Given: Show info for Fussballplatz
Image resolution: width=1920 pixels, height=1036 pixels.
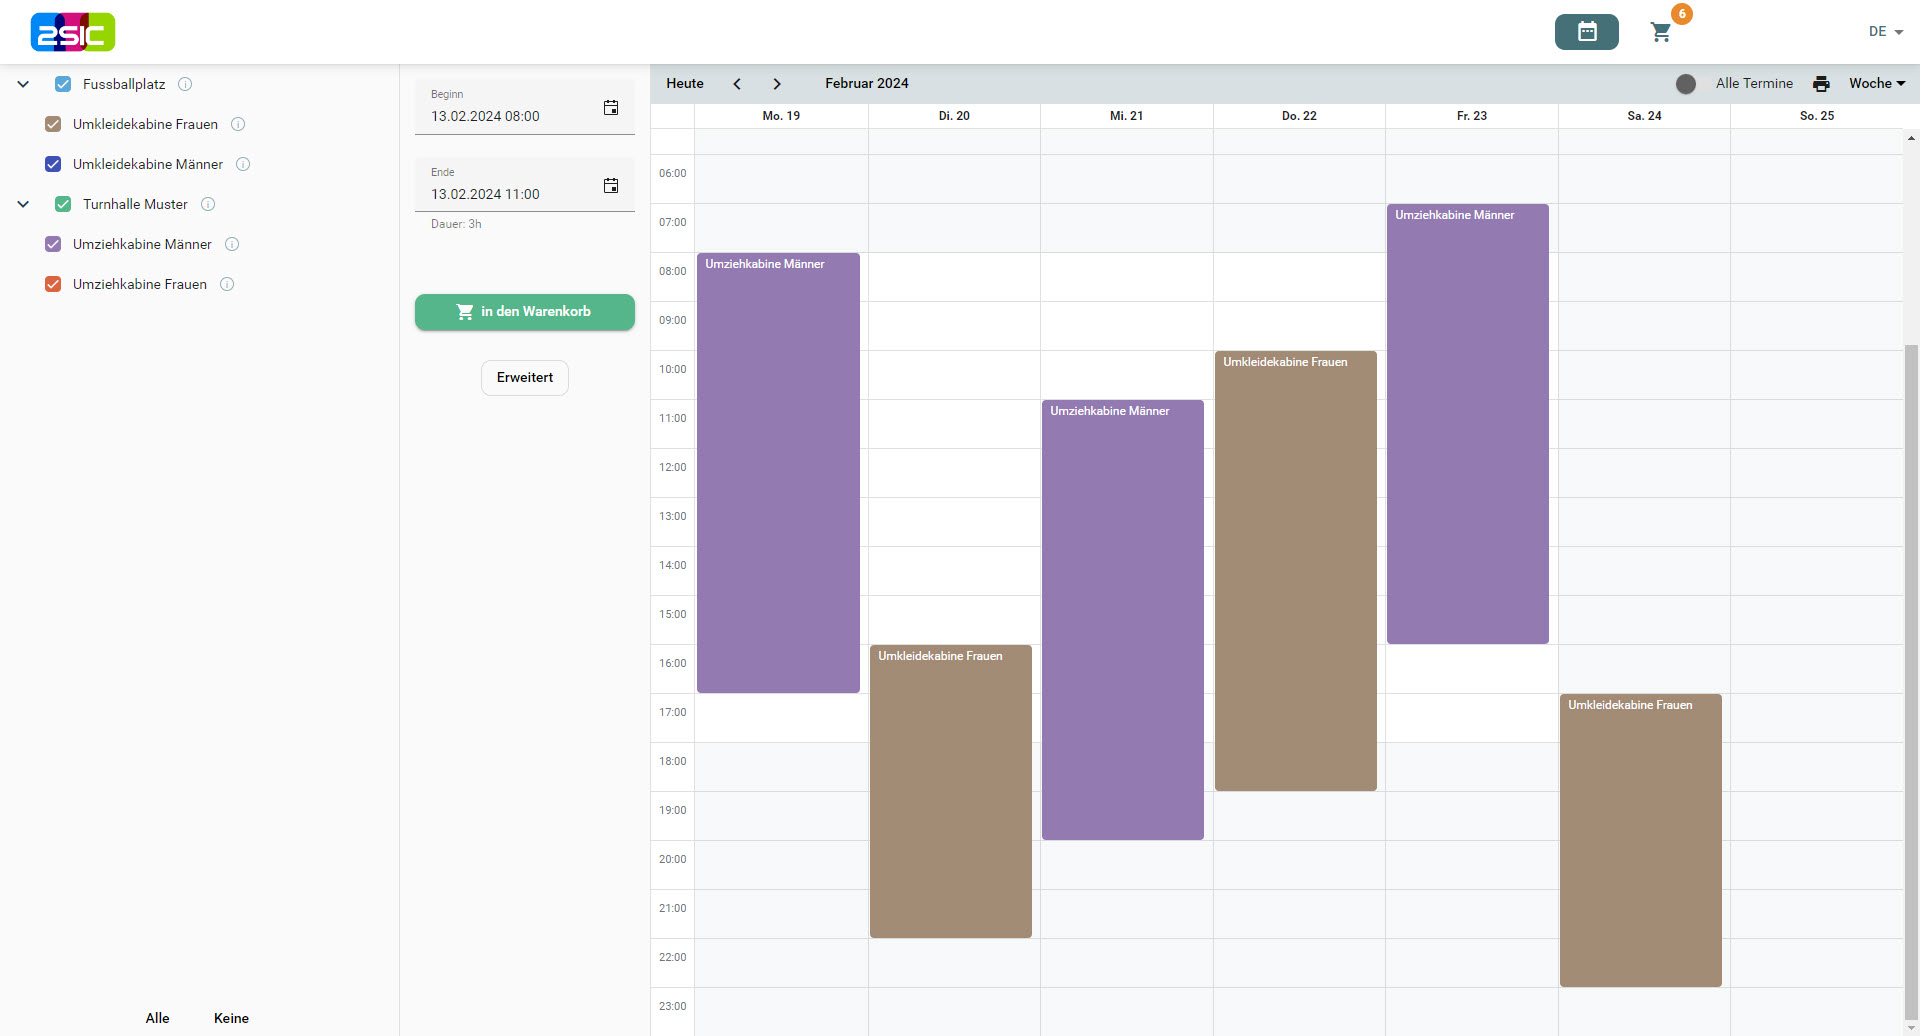Looking at the screenshot, I should point(185,84).
